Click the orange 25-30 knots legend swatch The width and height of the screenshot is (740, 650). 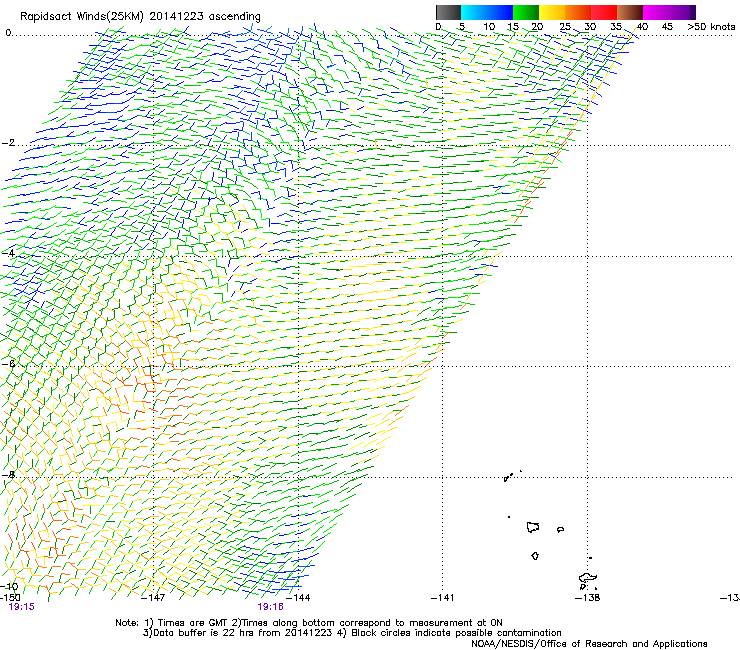coord(578,12)
